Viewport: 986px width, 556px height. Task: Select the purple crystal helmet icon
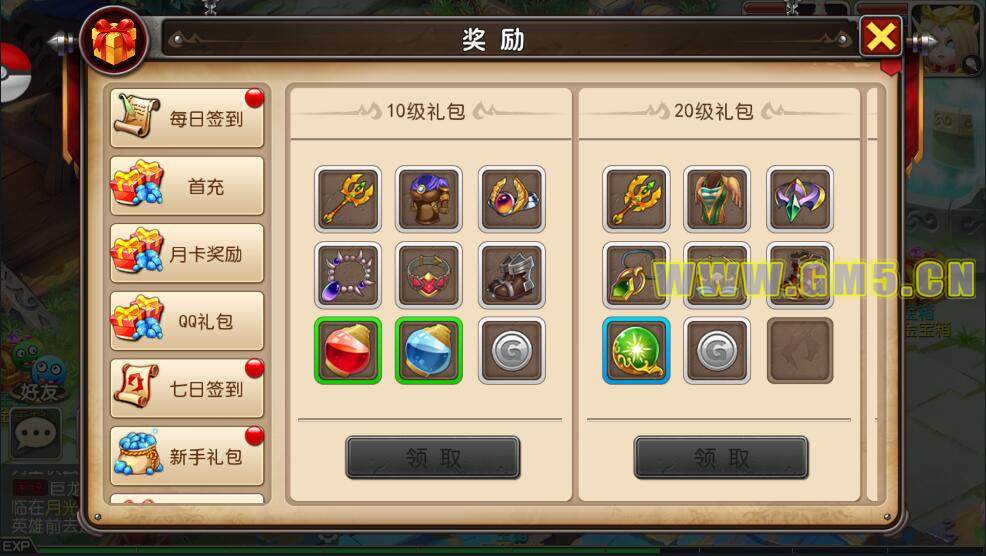pos(800,199)
